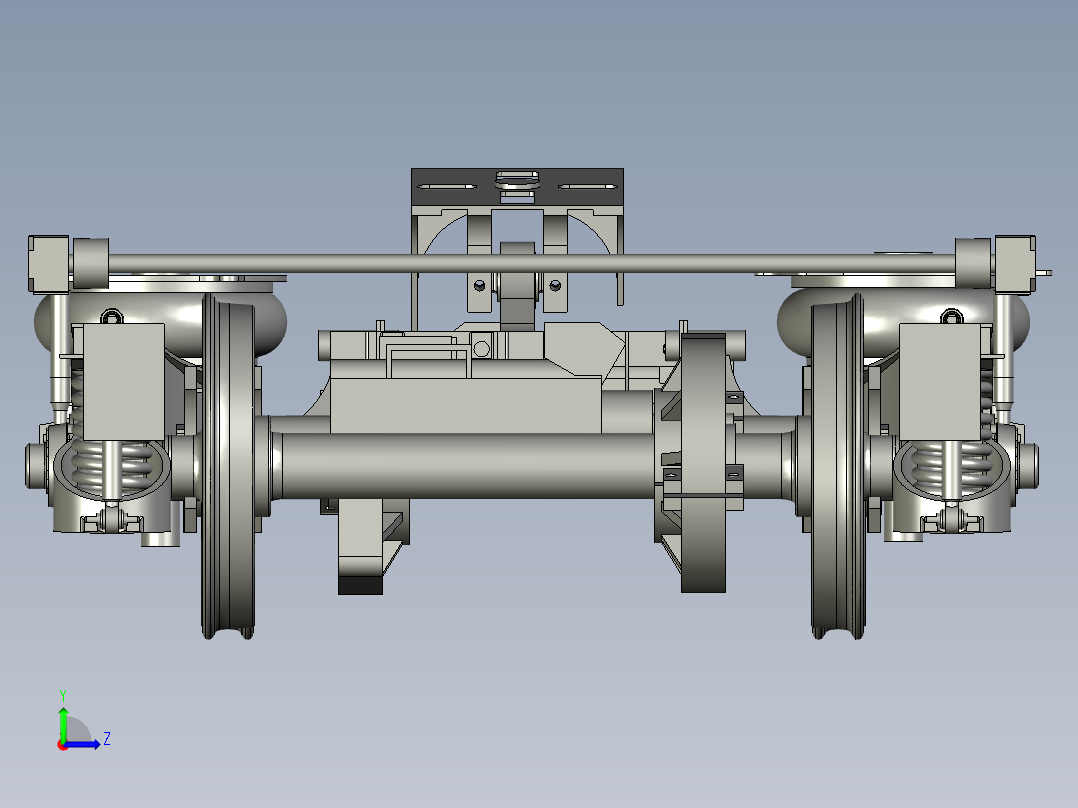Select the dark-tipped bracket hanging below gearbox
Screen dimensions: 1078x808
tap(360, 547)
